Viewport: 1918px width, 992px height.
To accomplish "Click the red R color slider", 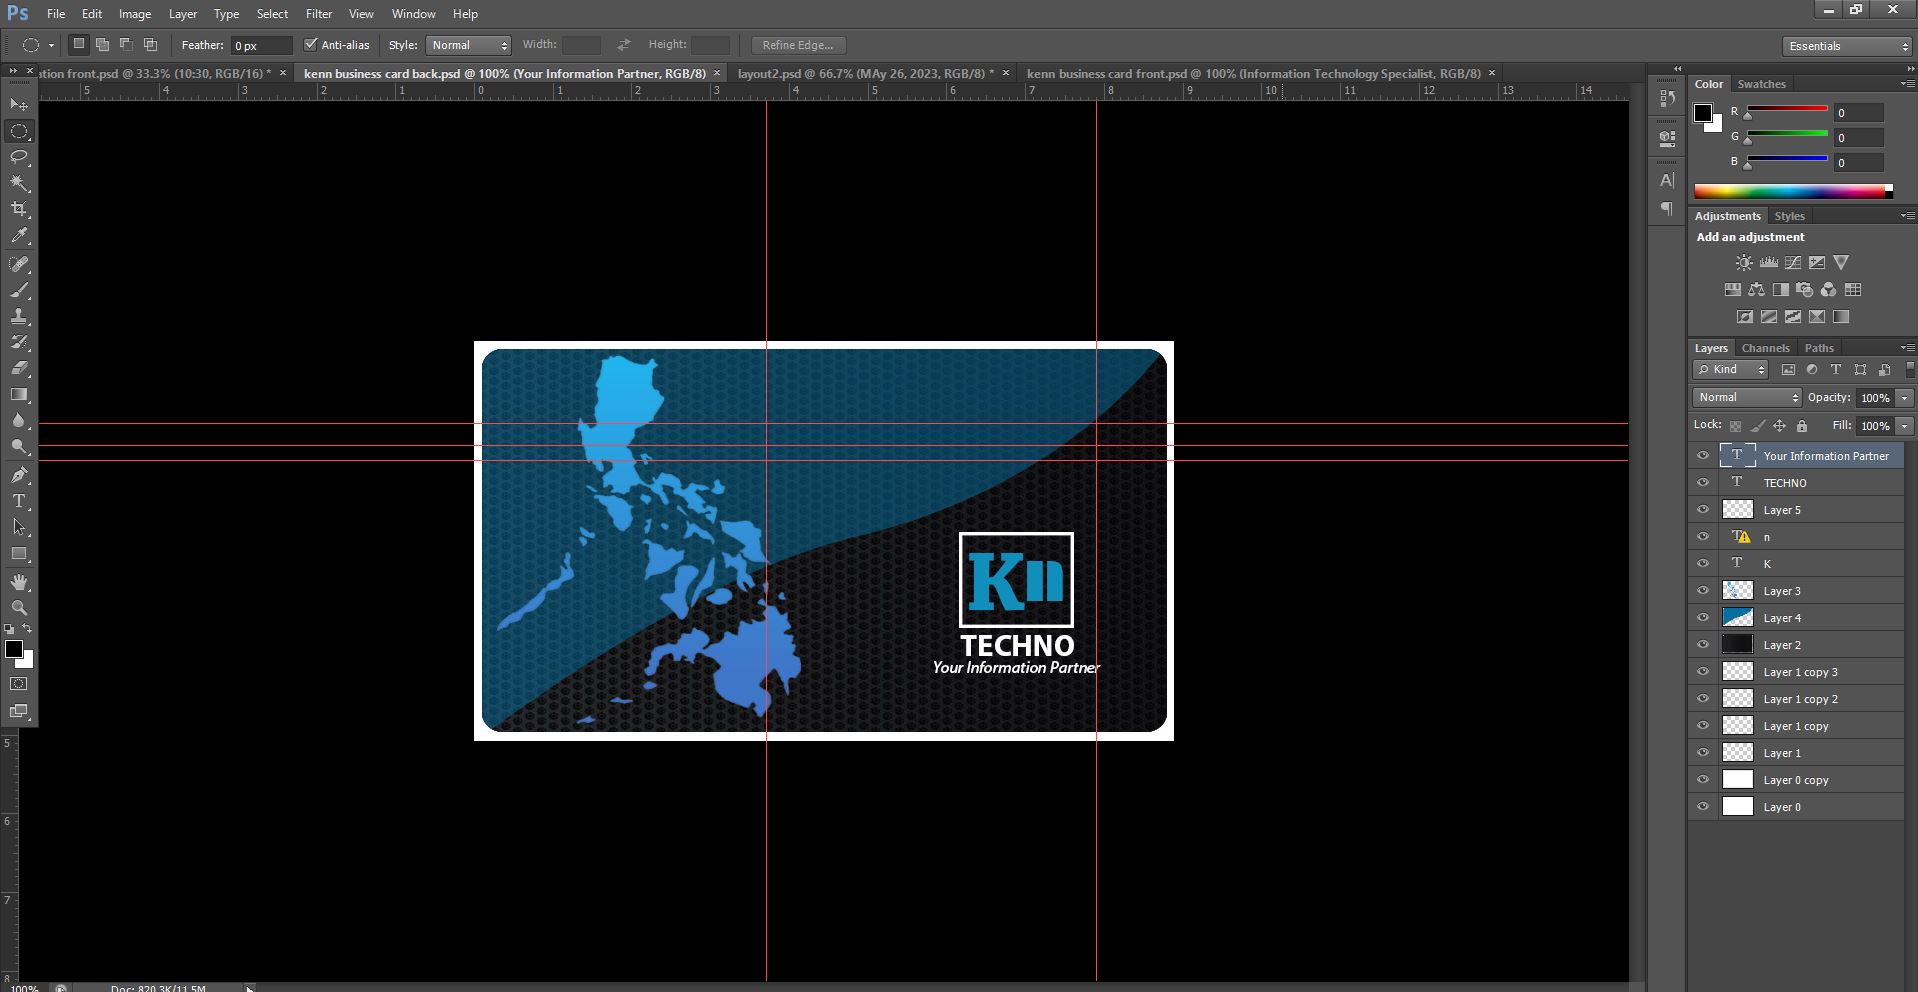I will point(1786,109).
